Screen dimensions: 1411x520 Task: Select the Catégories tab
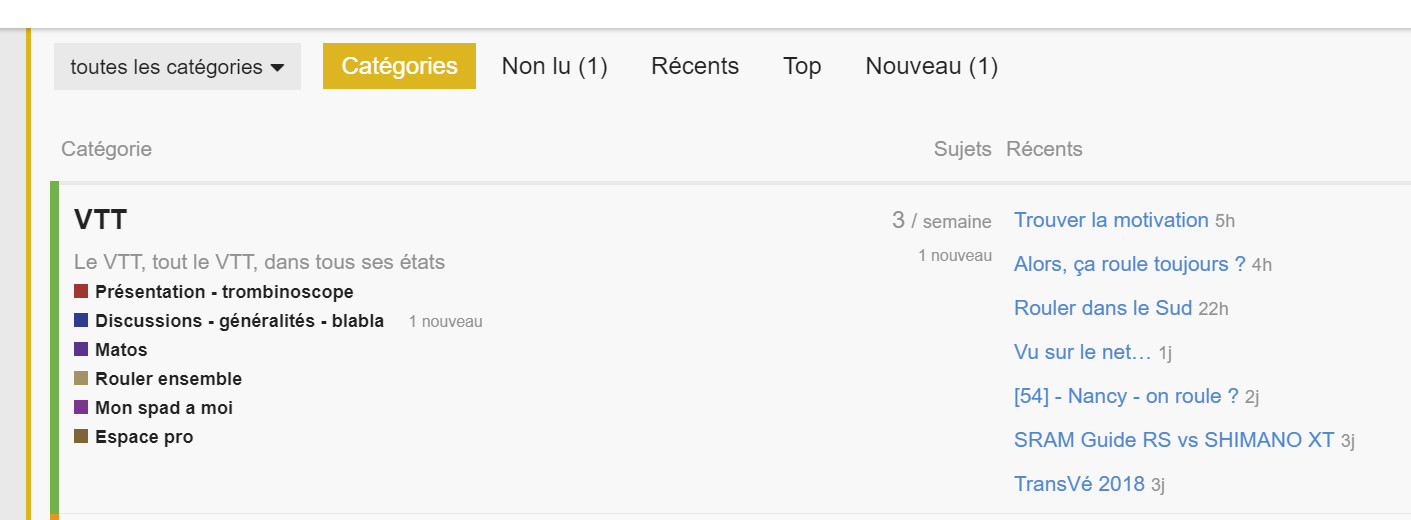point(399,66)
